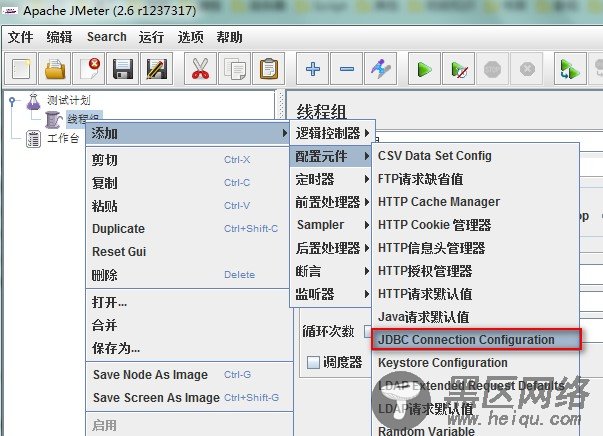Open the Search menu
Viewport: 603px width, 436px height.
point(107,37)
